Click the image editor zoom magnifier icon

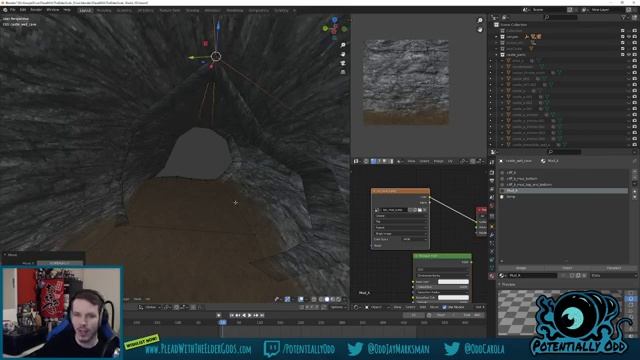click(x=480, y=20)
